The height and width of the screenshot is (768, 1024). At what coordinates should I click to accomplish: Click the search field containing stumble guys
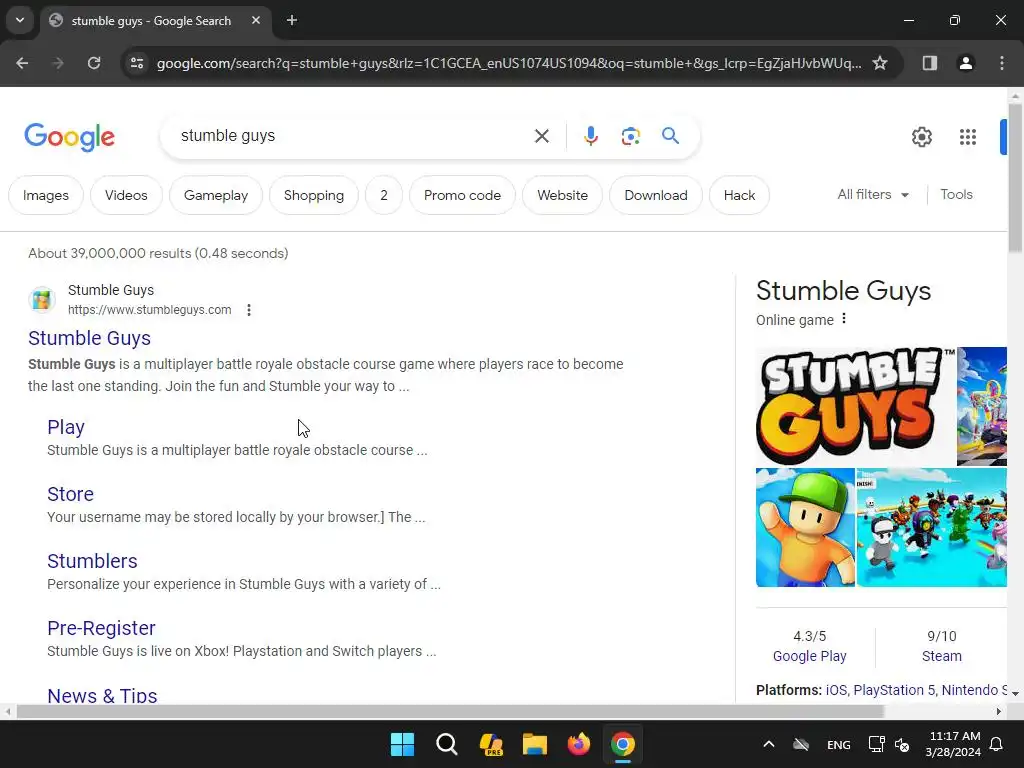coord(353,136)
